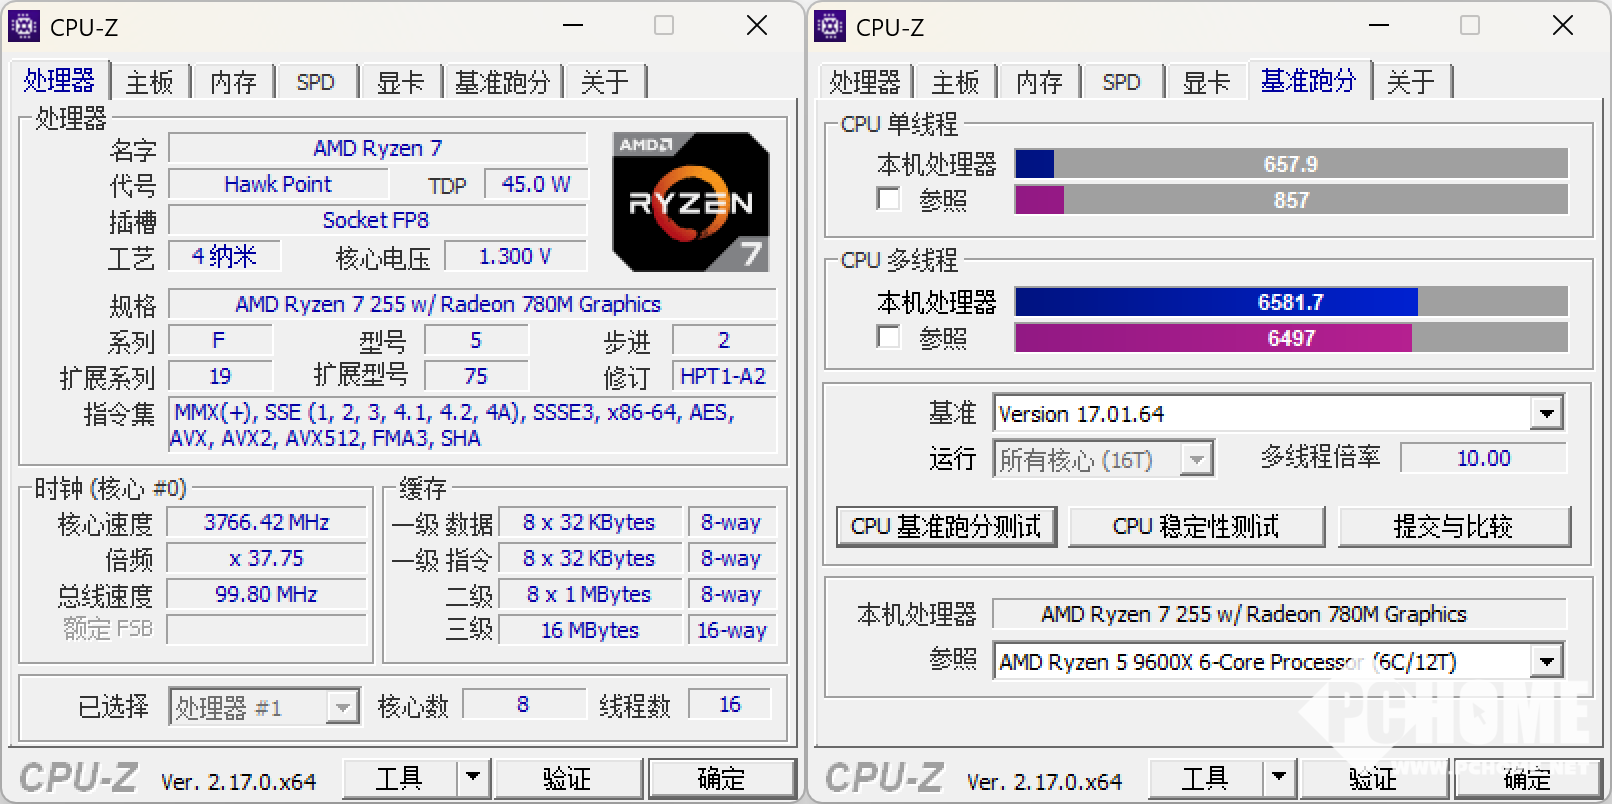
Task: Click the 多线程倍率 value field
Action: [1482, 458]
